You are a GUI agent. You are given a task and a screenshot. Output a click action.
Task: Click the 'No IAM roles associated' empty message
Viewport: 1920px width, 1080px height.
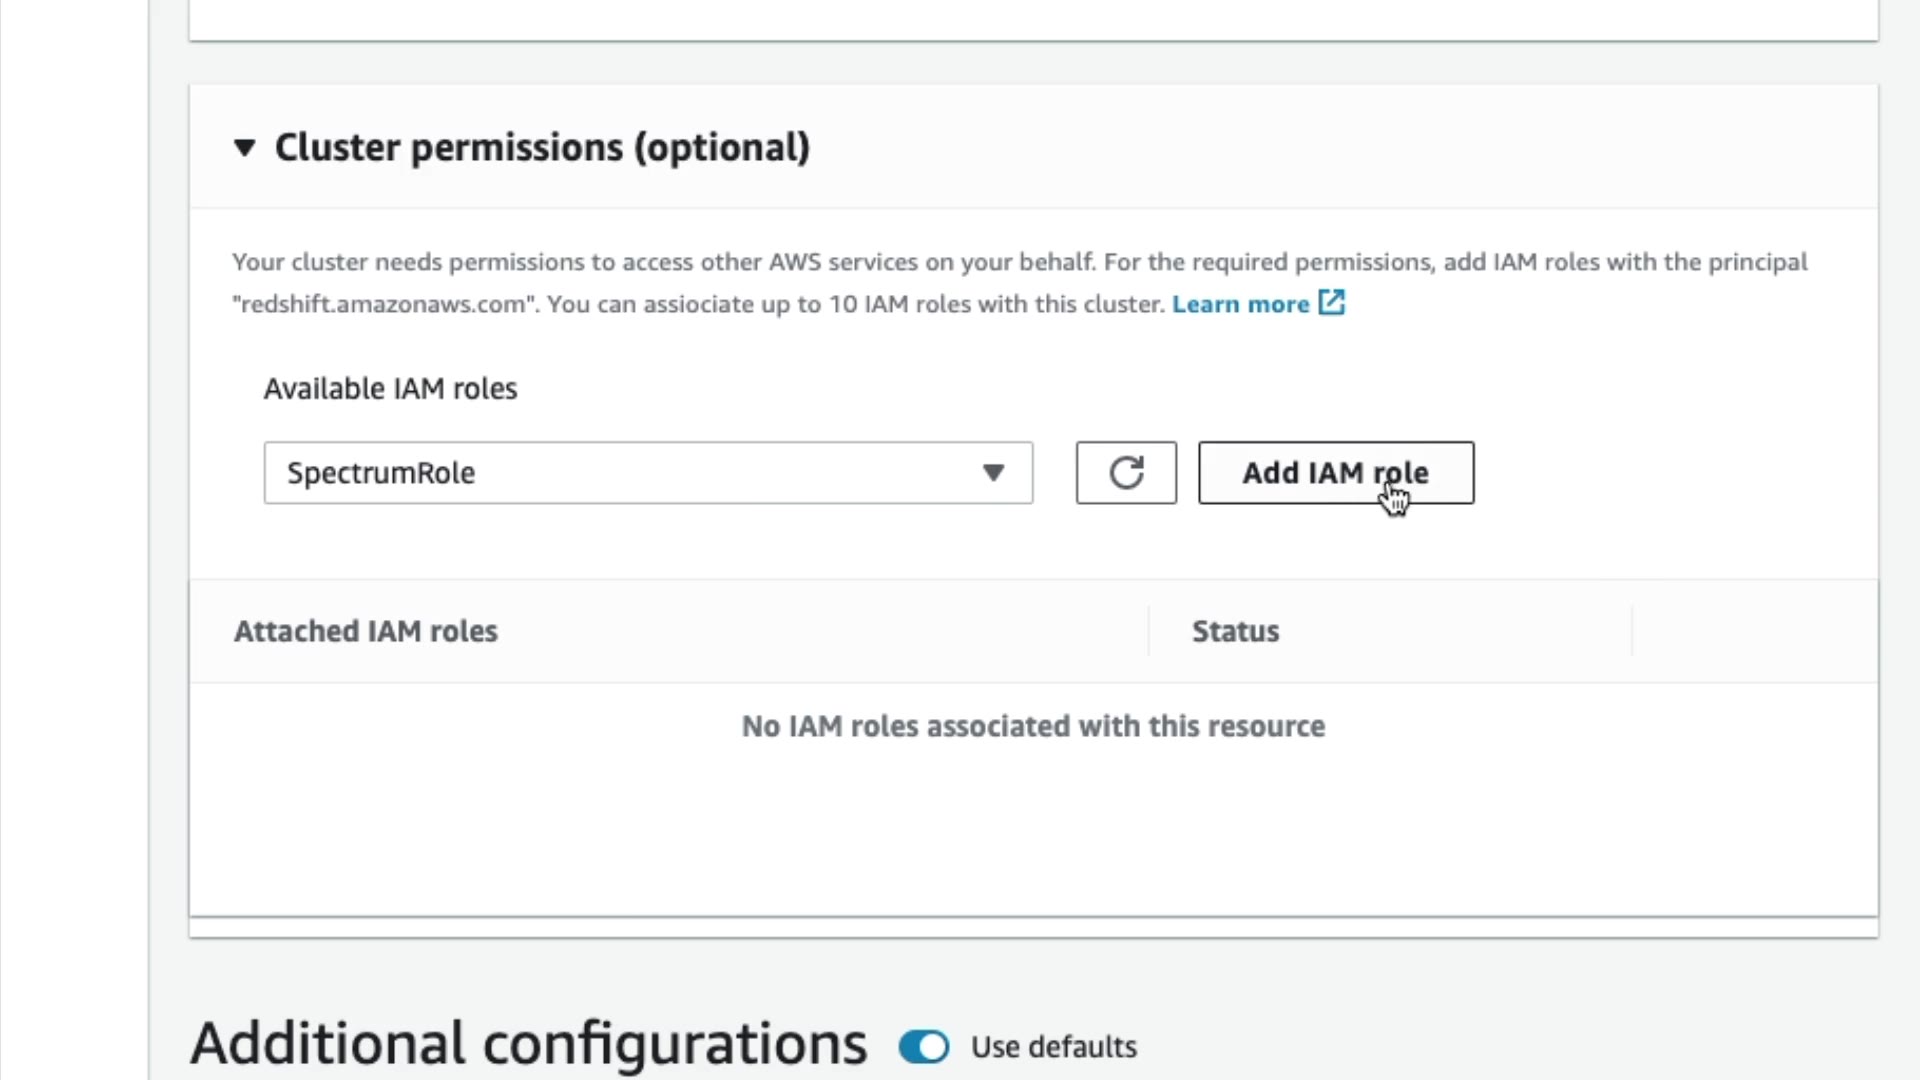pos(1033,726)
